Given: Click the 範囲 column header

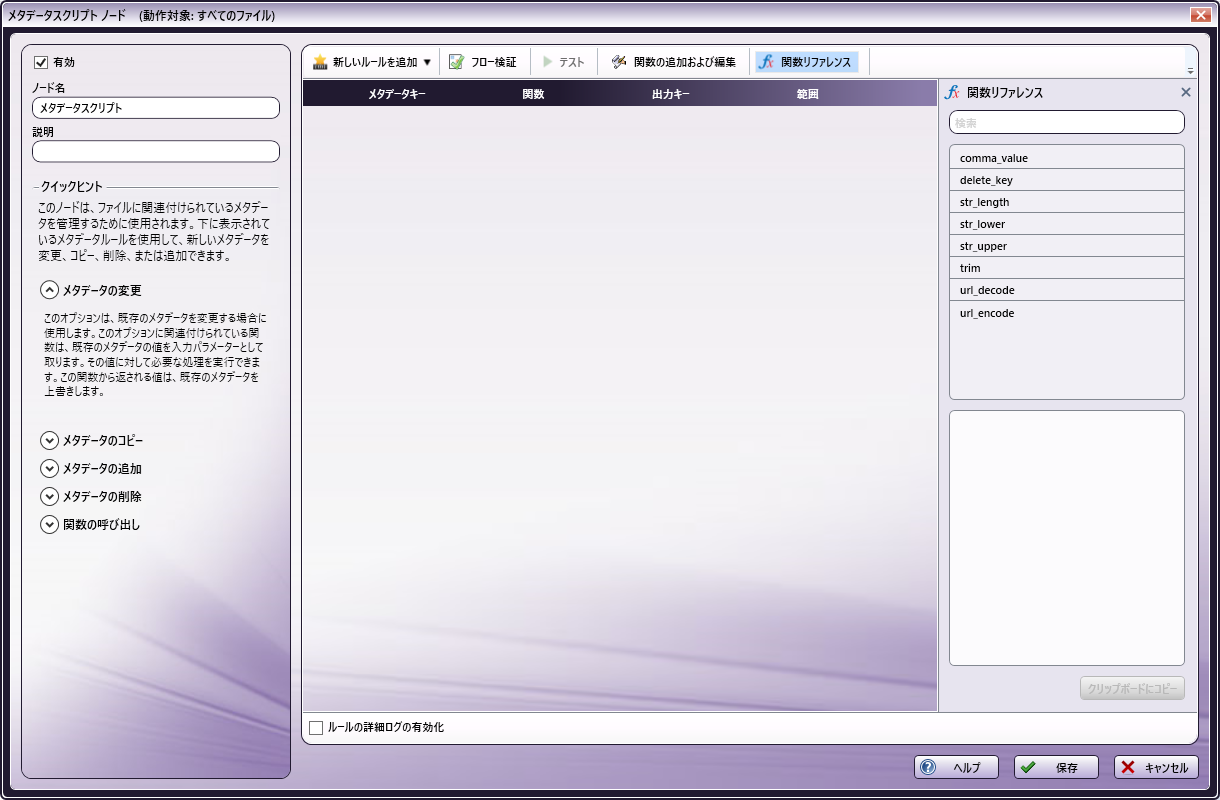Looking at the screenshot, I should (808, 94).
